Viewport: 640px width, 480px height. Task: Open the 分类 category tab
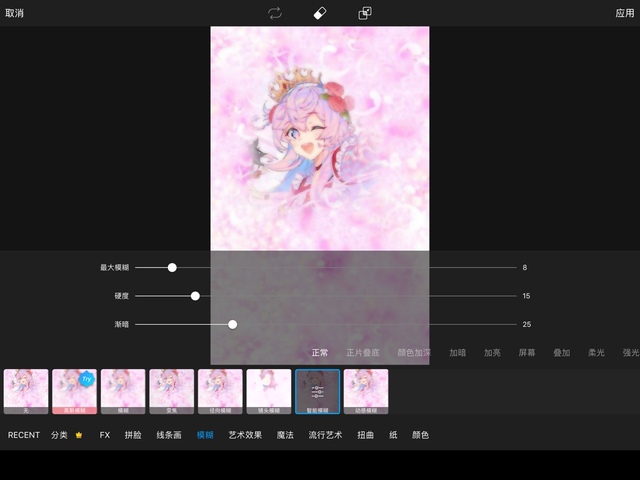click(x=59, y=435)
